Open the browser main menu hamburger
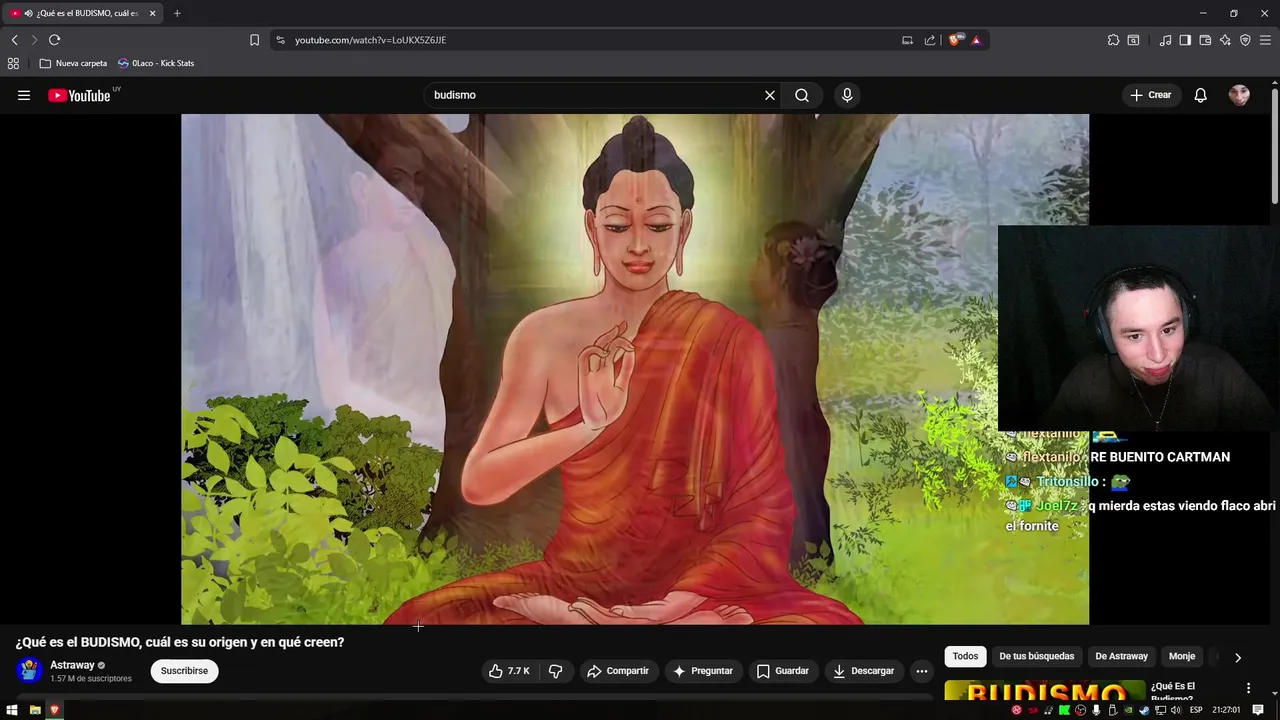The width and height of the screenshot is (1280, 720). (1265, 40)
